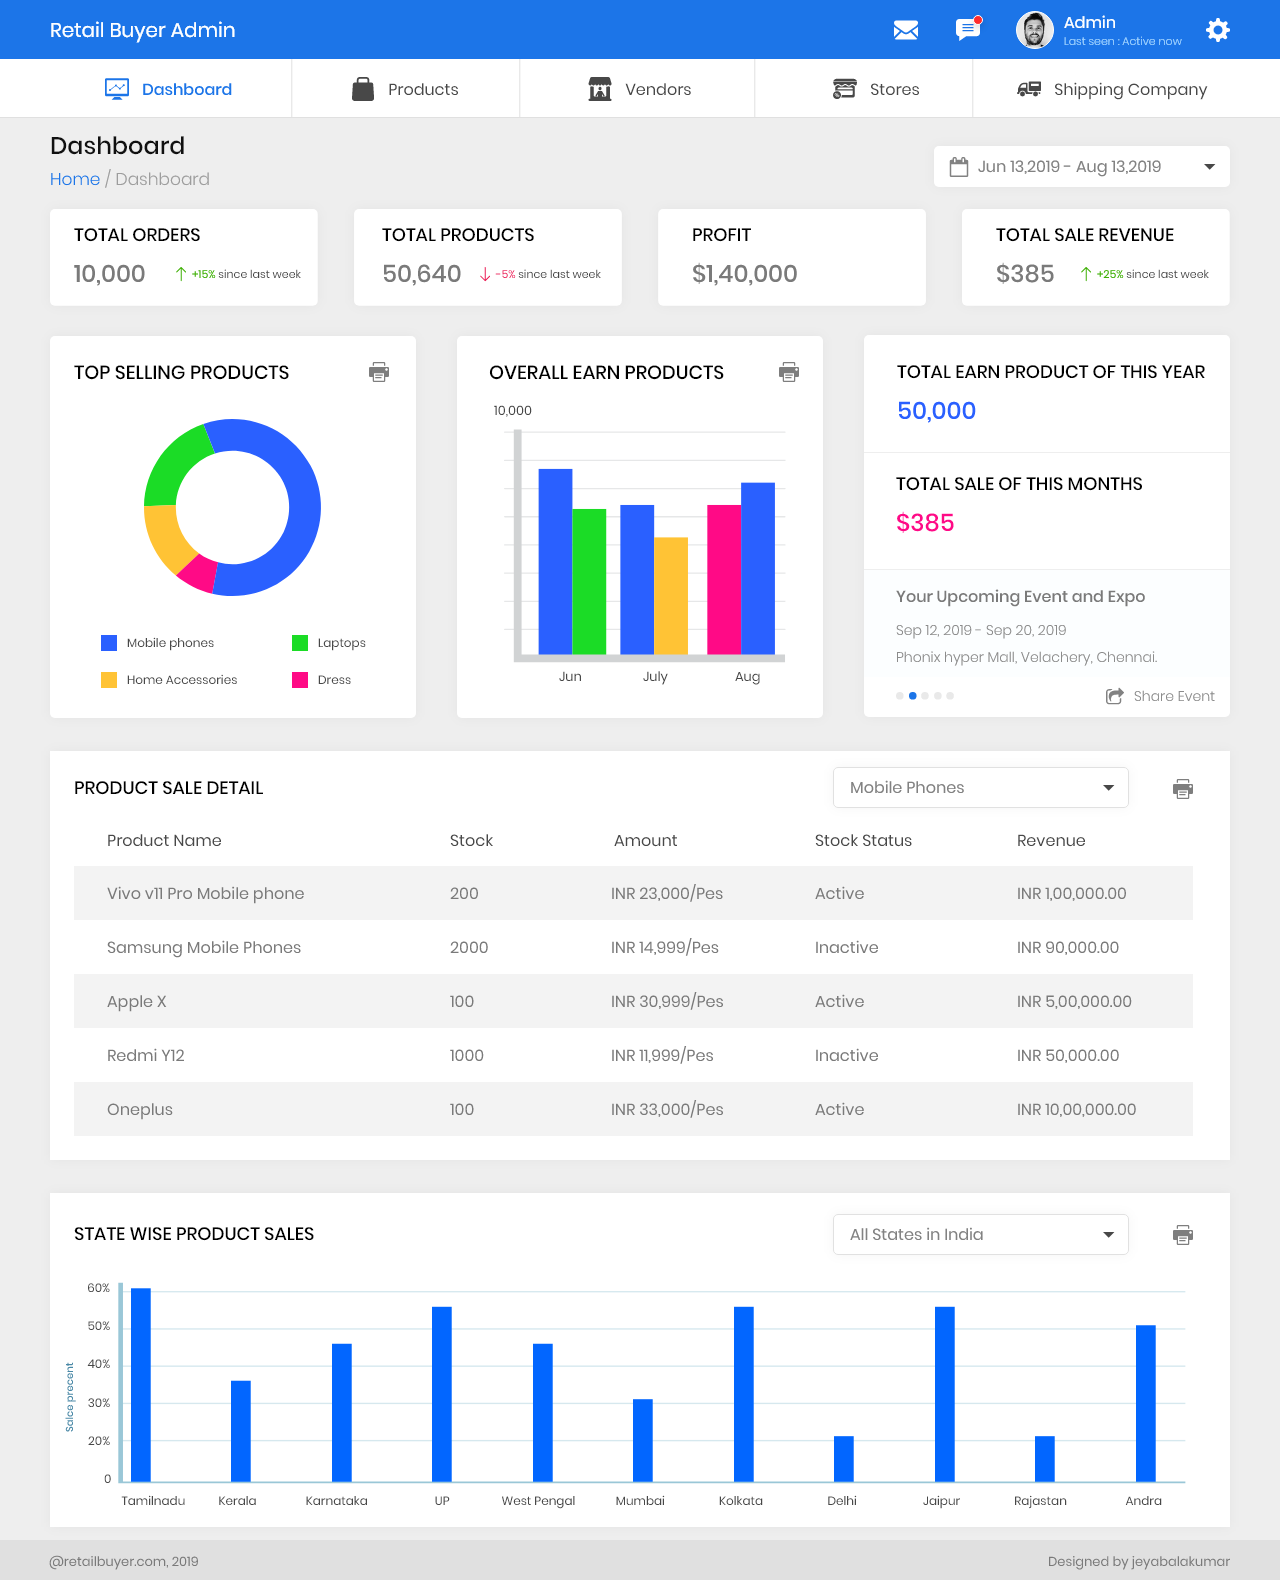The image size is (1280, 1580).
Task: Print the Product Sale Detail table
Action: (x=1183, y=789)
